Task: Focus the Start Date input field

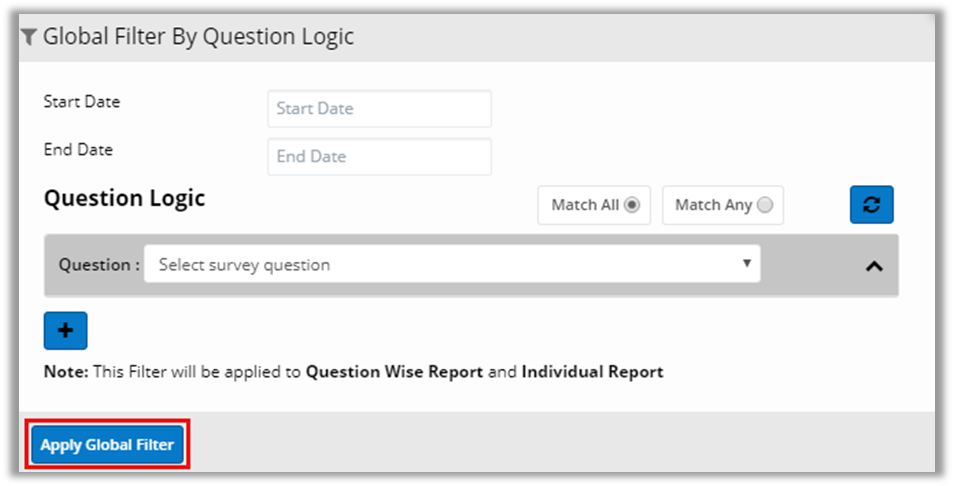Action: [379, 109]
